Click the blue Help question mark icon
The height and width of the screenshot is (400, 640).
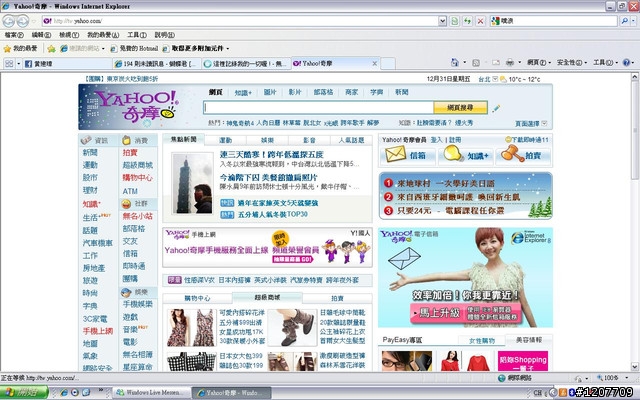tap(626, 62)
